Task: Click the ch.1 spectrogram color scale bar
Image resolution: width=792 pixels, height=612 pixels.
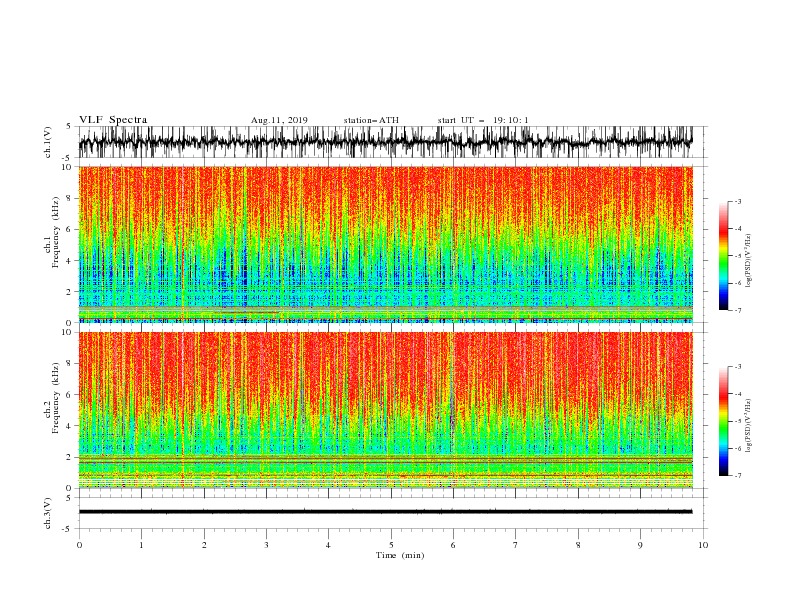Action: (x=723, y=256)
